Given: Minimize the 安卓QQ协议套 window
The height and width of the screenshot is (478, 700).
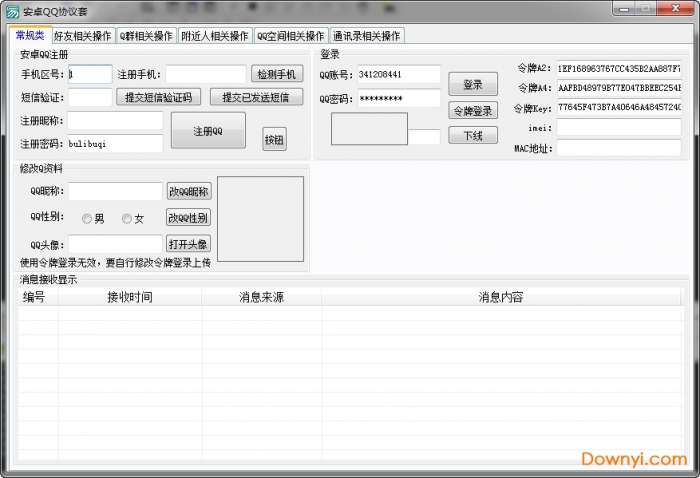Looking at the screenshot, I should [x=624, y=8].
